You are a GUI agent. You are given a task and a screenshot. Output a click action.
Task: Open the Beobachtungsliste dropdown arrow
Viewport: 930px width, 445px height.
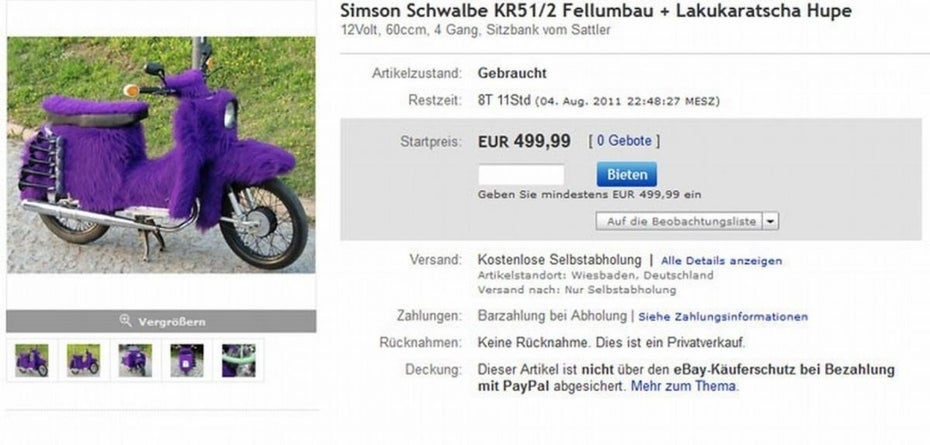(770, 221)
